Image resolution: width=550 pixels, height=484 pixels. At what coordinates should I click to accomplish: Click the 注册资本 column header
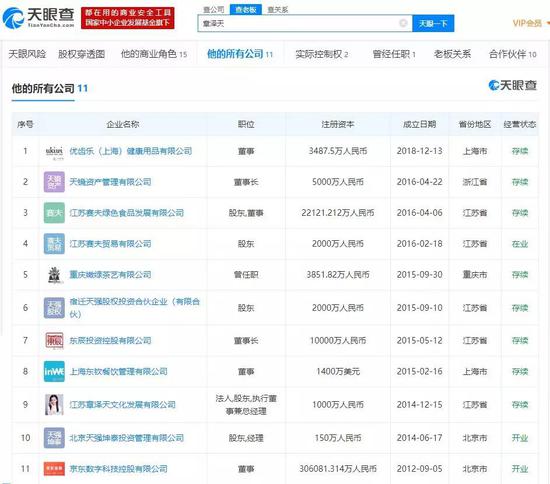pos(338,124)
